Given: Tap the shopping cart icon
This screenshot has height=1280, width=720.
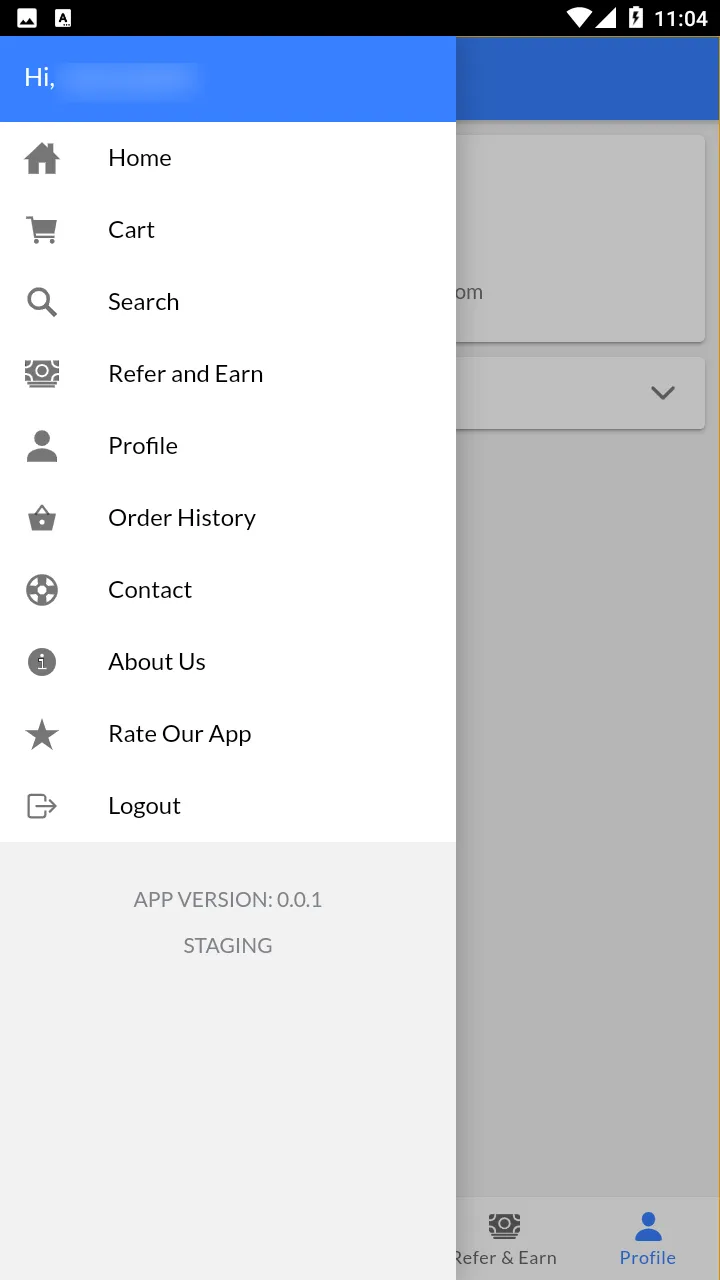Looking at the screenshot, I should [x=42, y=230].
